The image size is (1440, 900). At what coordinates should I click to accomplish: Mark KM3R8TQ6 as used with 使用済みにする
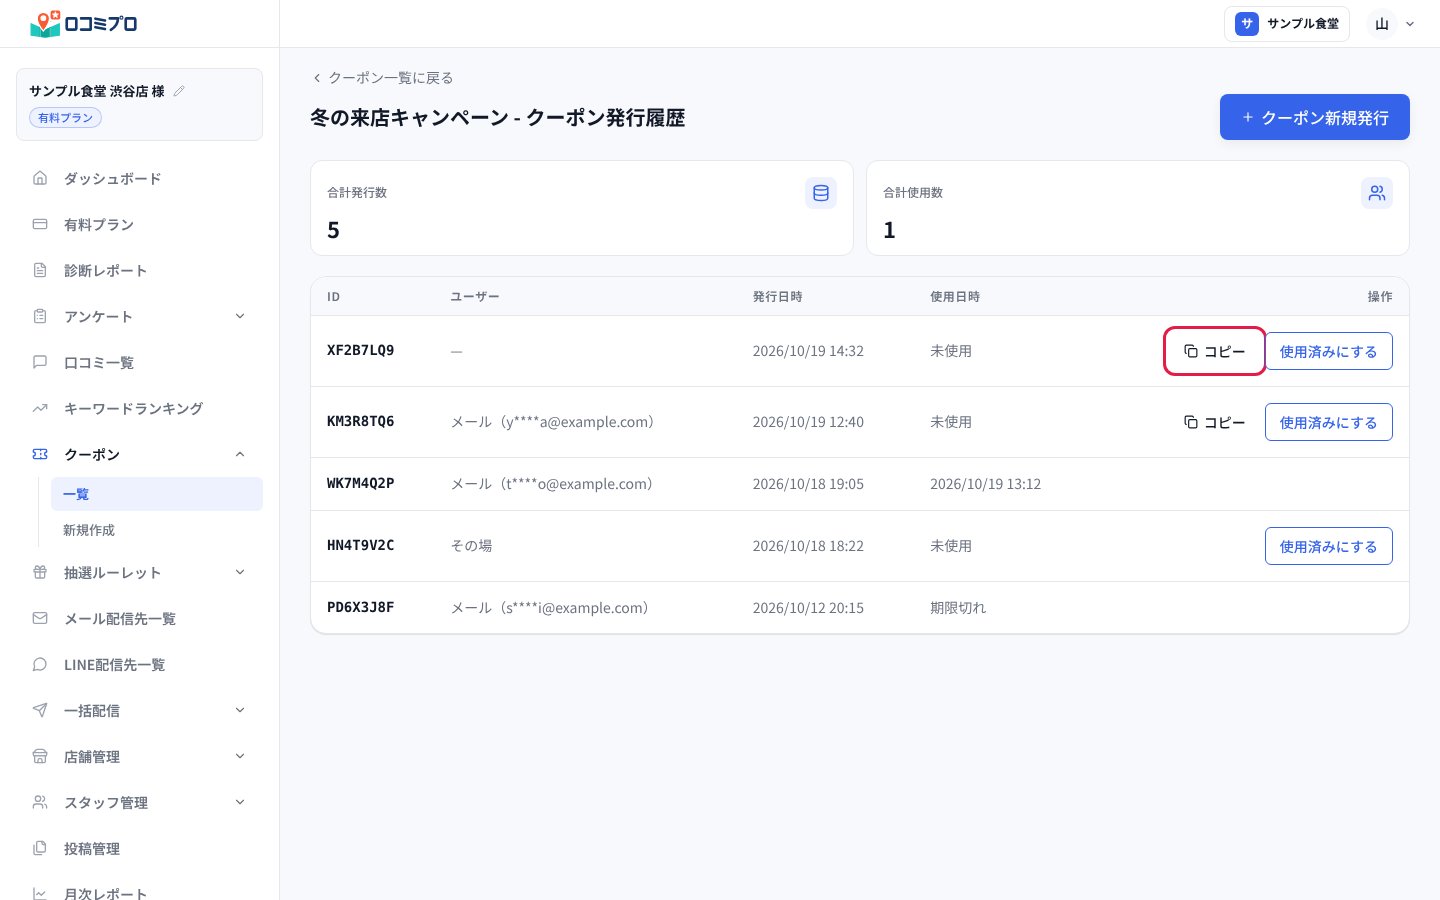click(x=1329, y=422)
